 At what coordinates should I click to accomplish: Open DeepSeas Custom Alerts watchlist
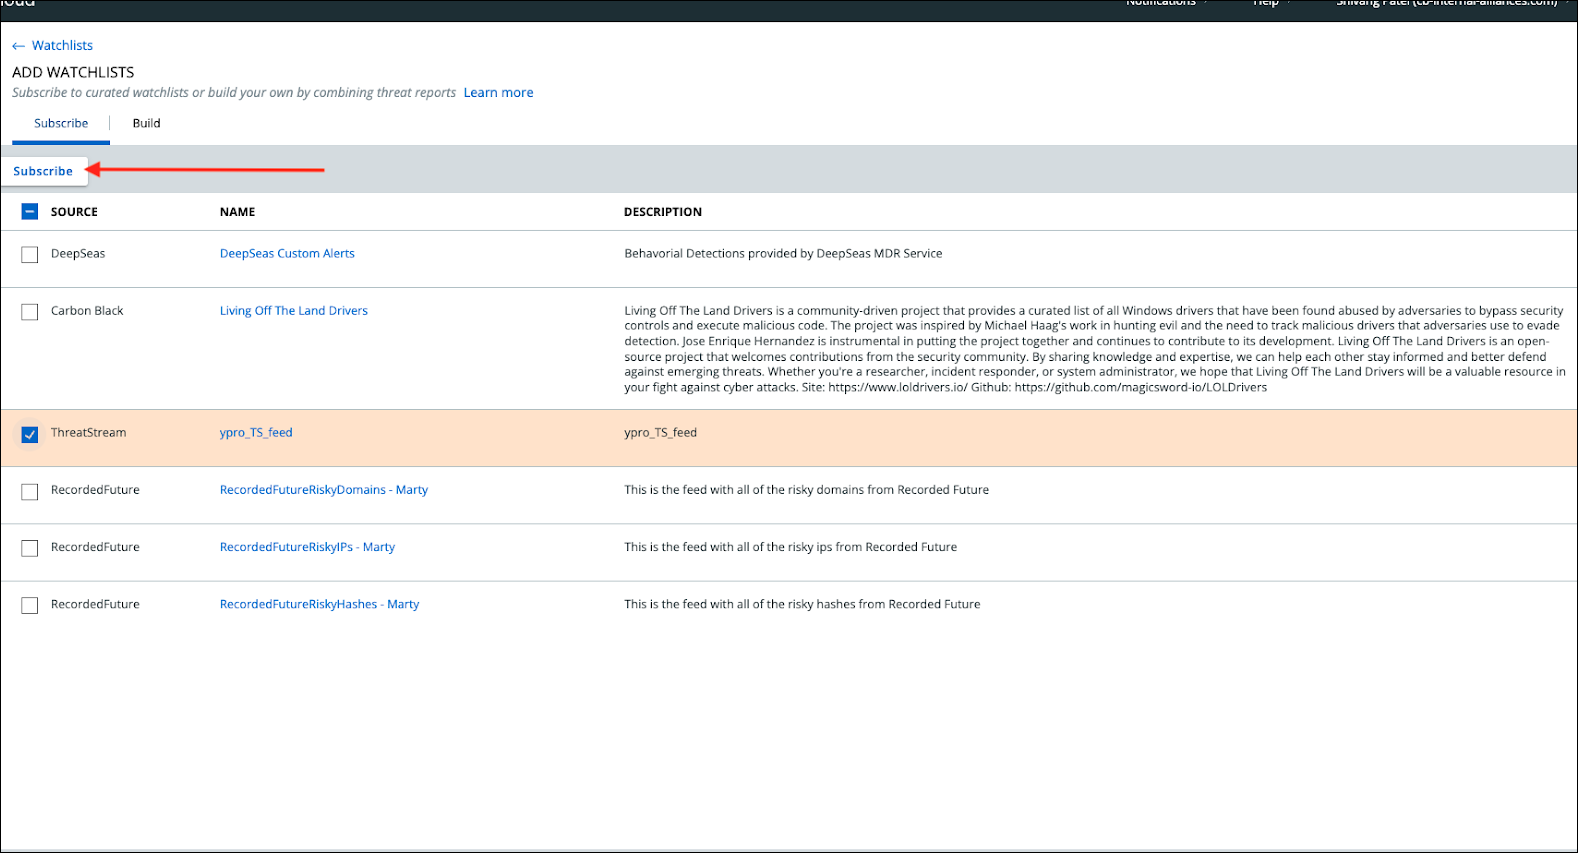(287, 254)
